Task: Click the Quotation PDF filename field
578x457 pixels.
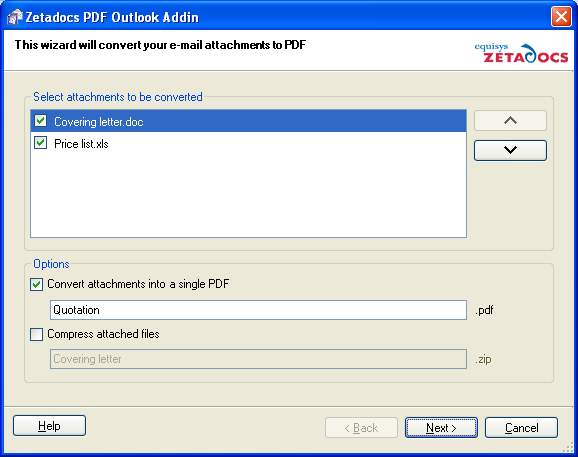Action: 258,310
